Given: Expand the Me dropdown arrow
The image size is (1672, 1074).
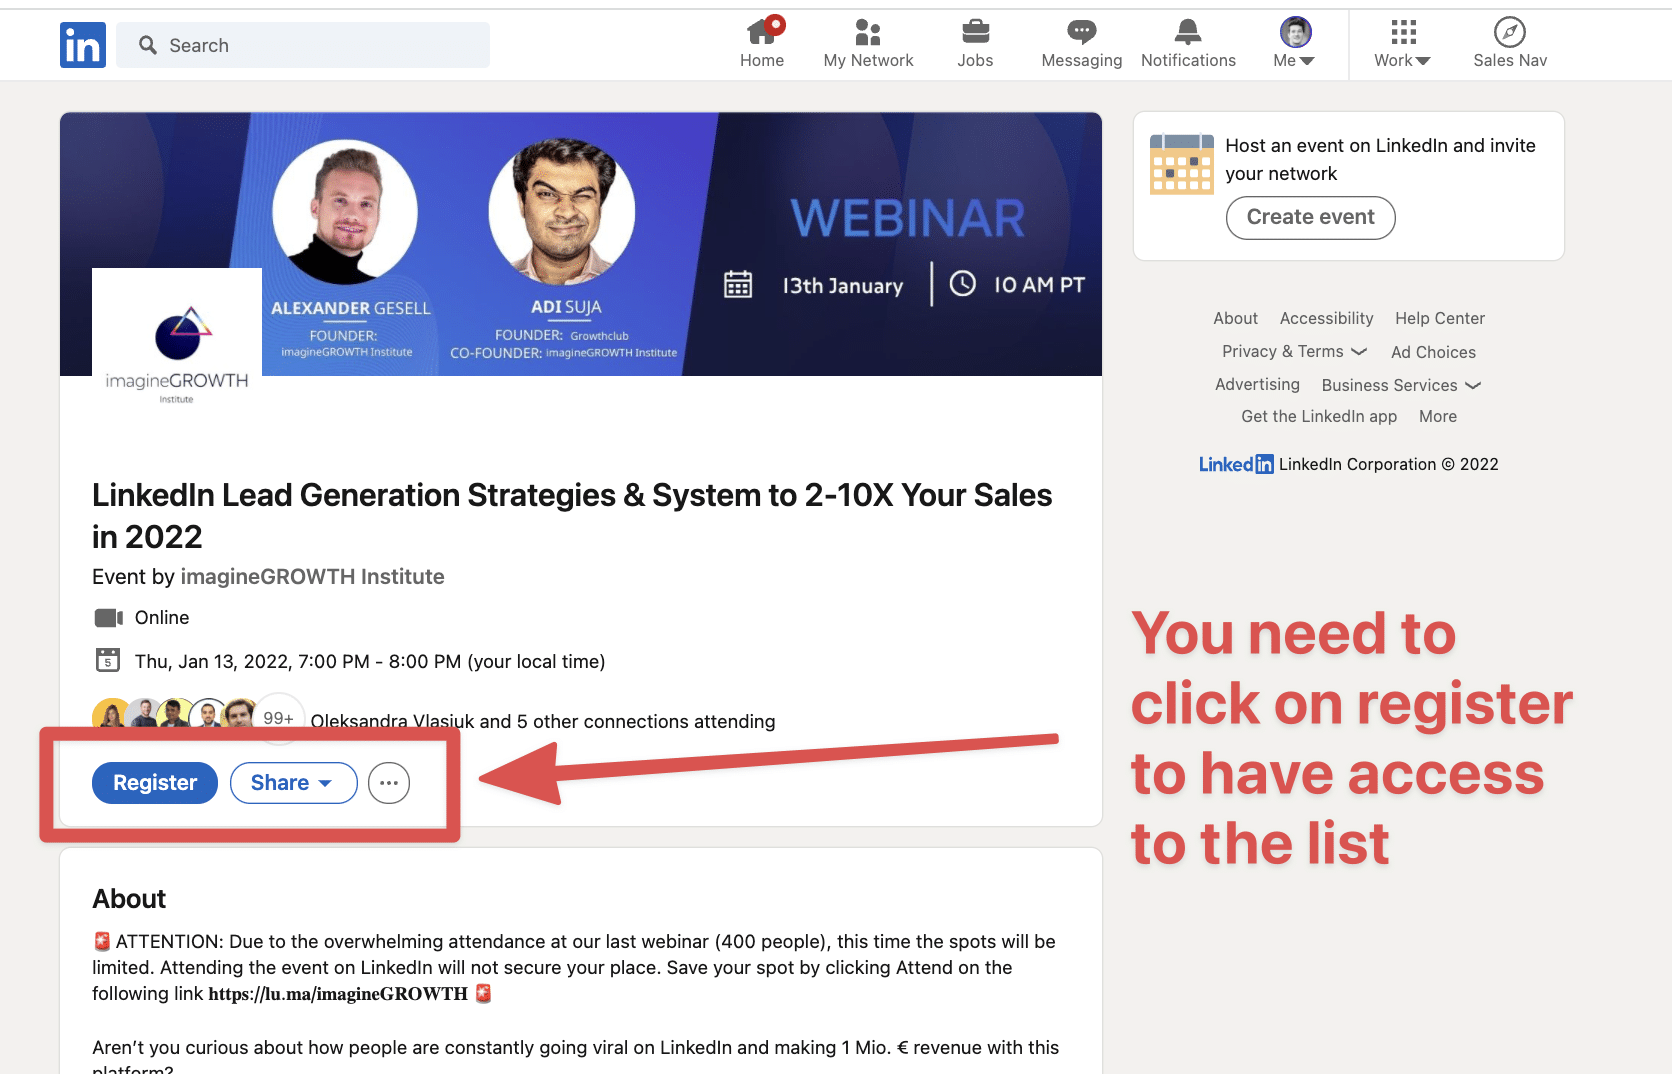Looking at the screenshot, I should pyautogui.click(x=1307, y=61).
